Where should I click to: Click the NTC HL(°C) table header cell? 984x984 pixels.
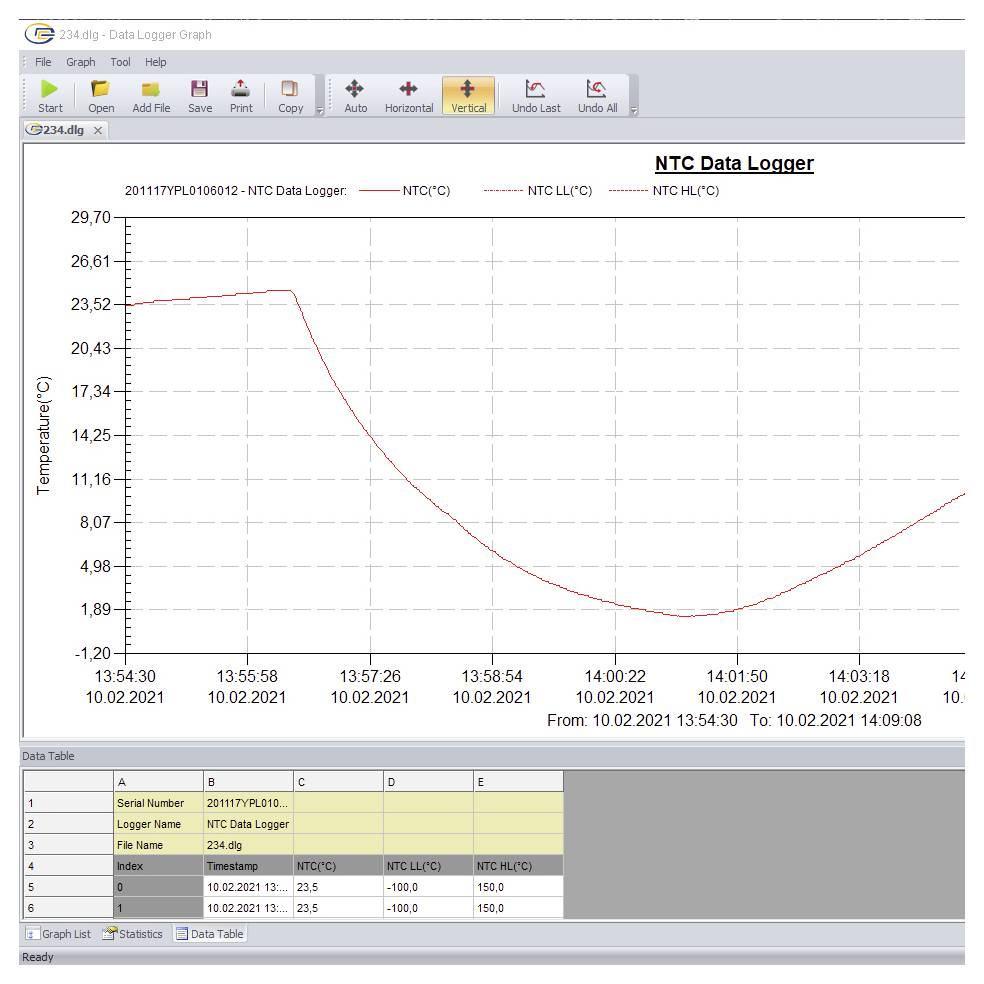(x=518, y=866)
